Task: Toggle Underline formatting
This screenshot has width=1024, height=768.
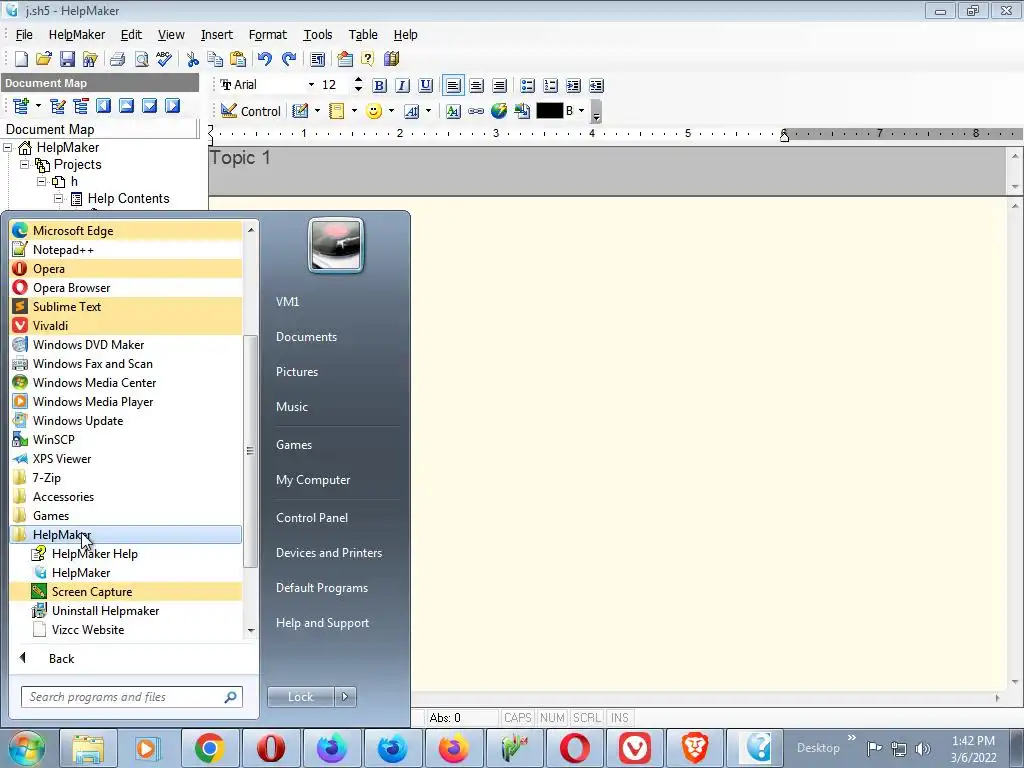Action: 426,86
